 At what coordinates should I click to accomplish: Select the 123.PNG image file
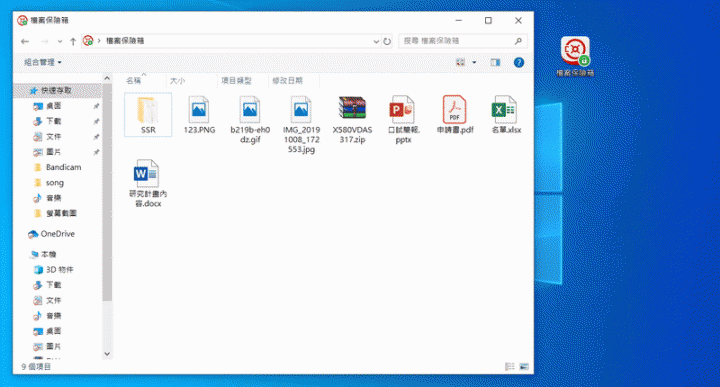point(199,115)
